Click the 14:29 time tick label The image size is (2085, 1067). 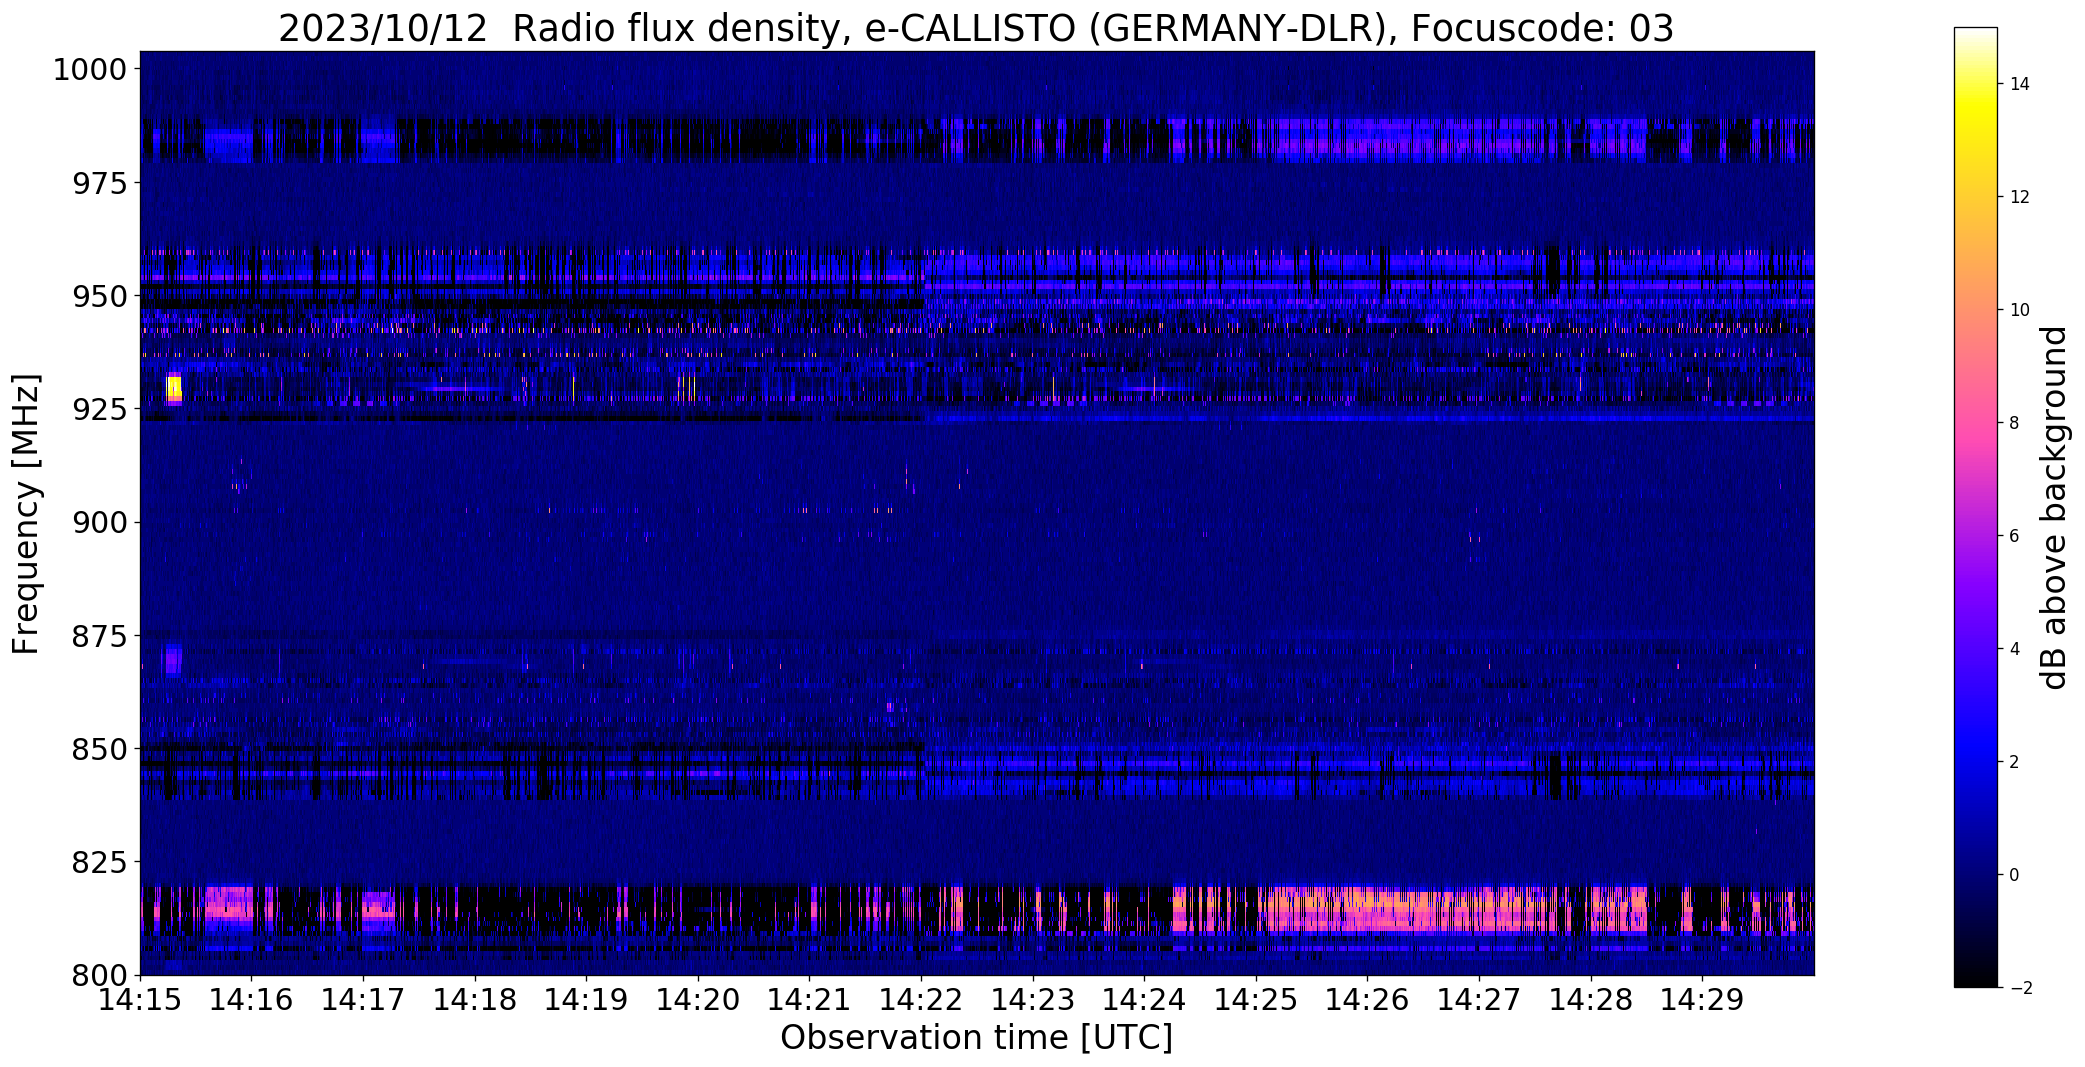click(x=1703, y=1000)
